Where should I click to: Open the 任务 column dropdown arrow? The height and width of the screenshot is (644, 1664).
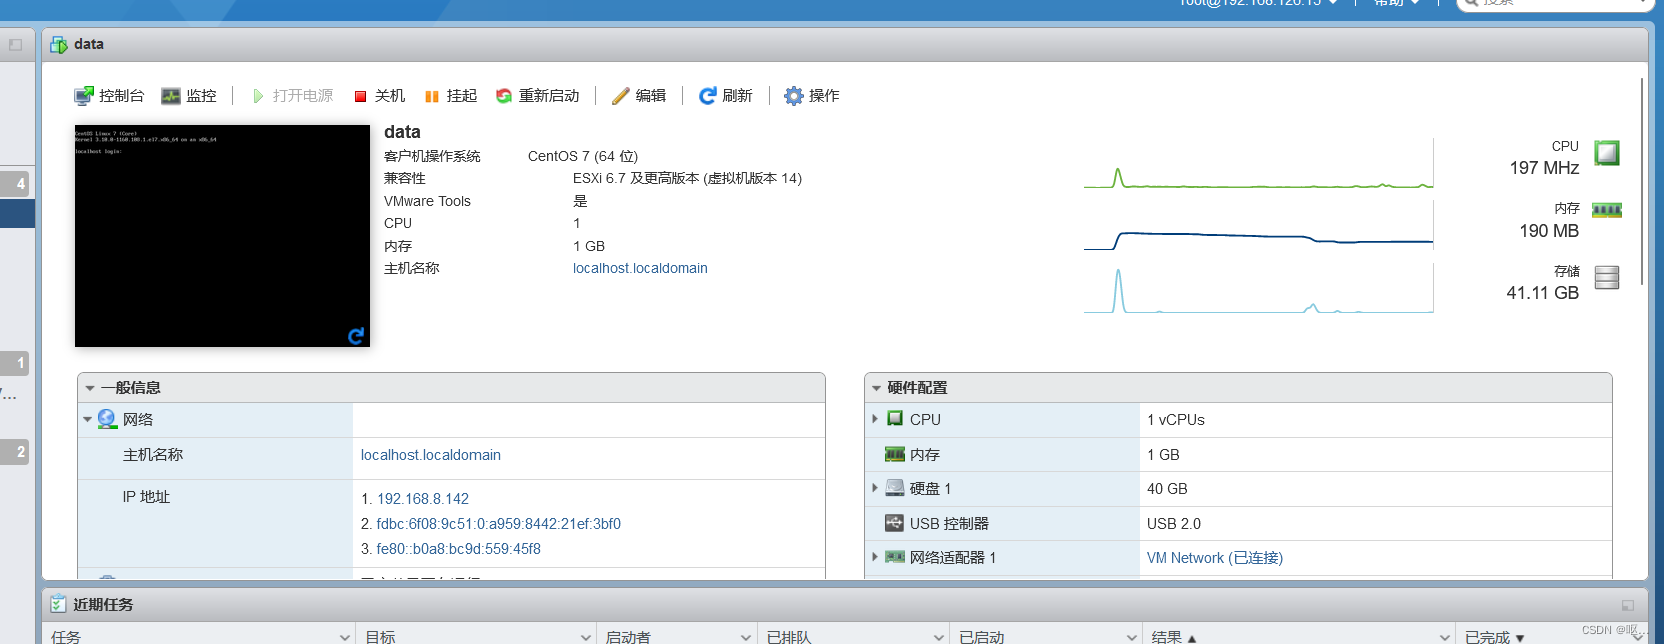pos(345,637)
